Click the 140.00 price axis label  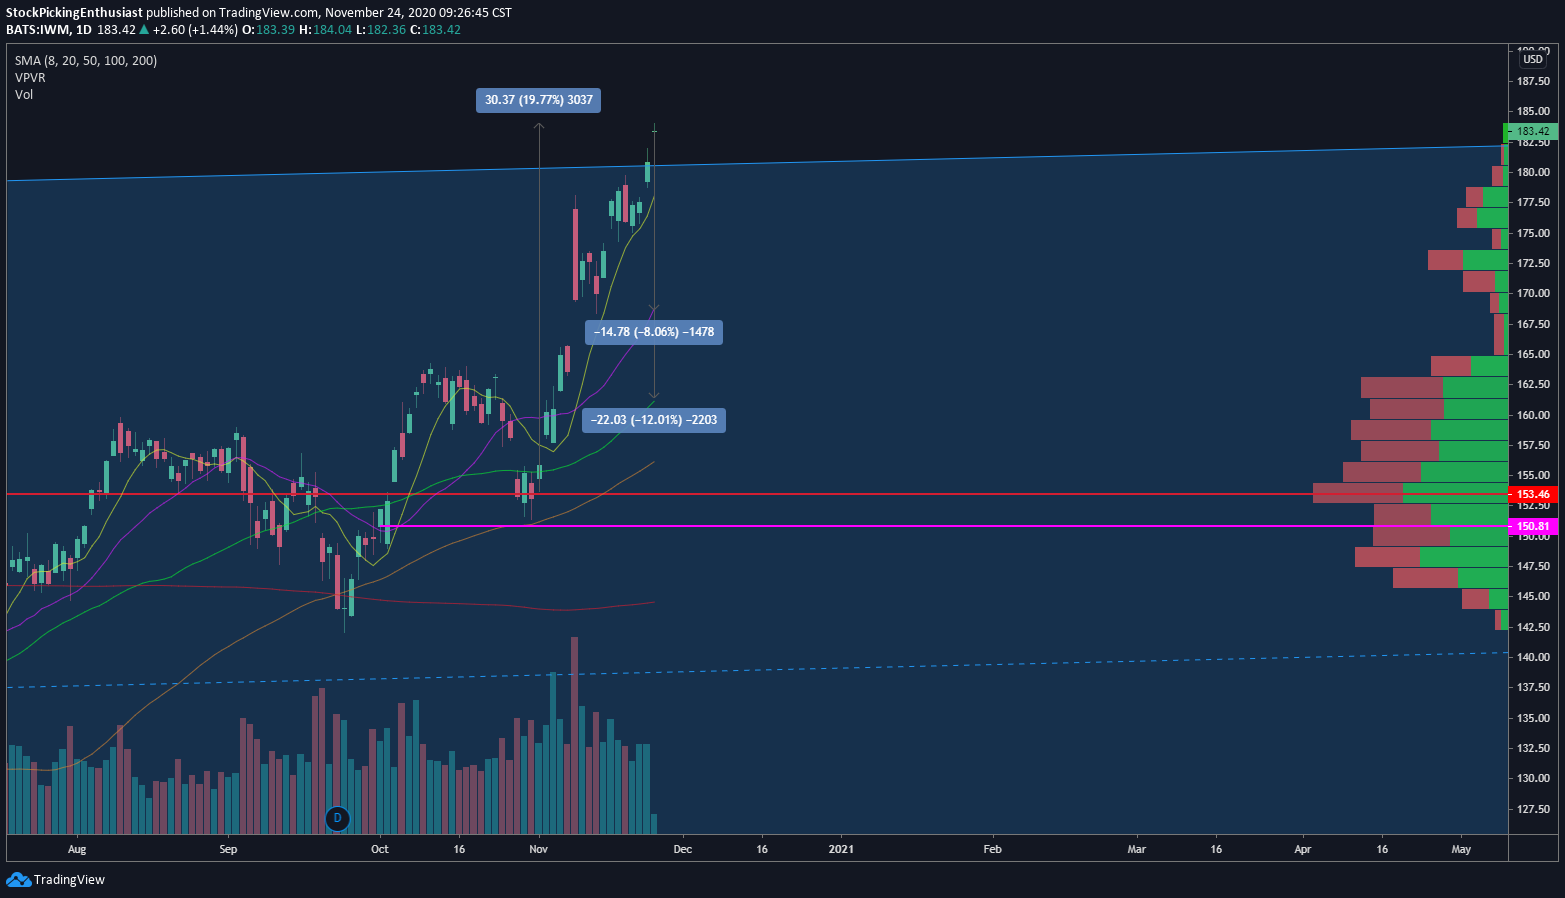(x=1533, y=657)
